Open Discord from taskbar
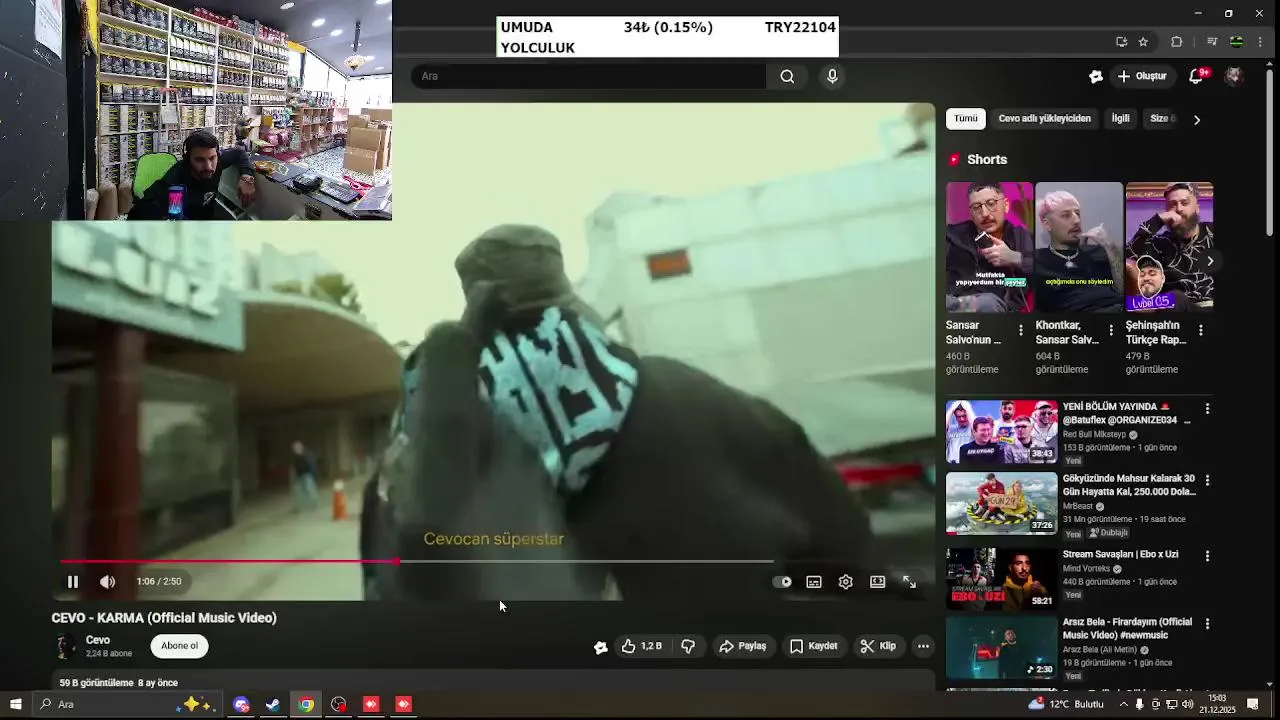1280x720 pixels. pyautogui.click(x=240, y=704)
